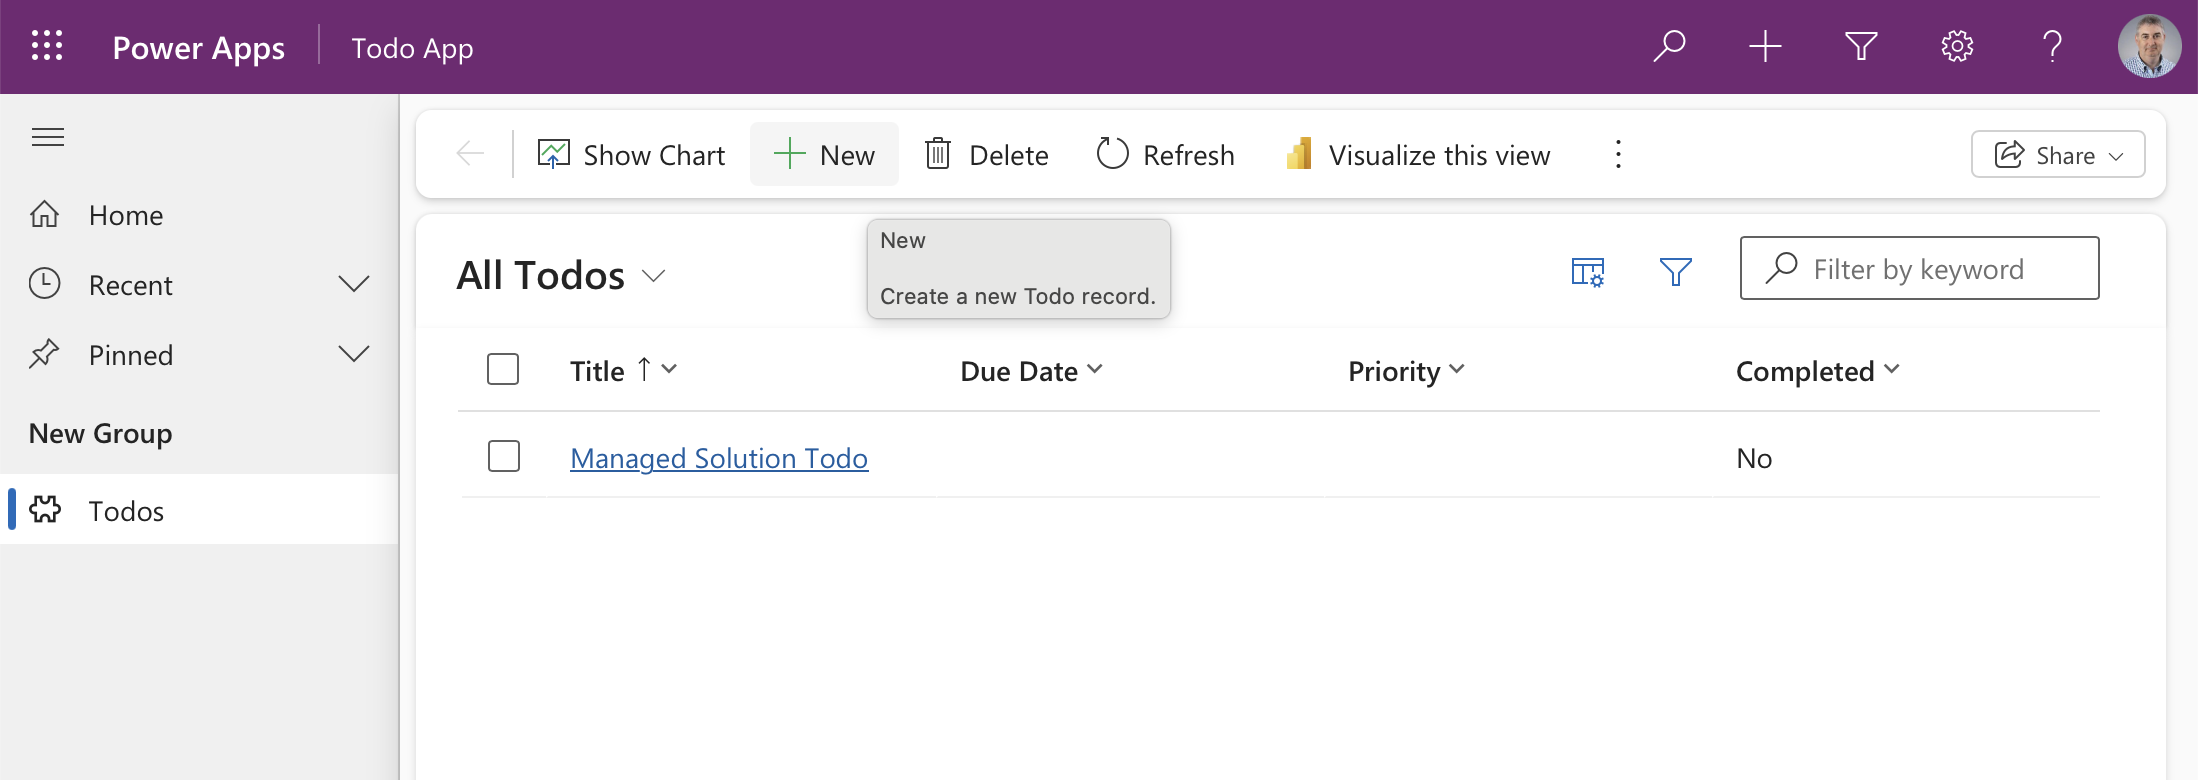The image size is (2198, 780).
Task: Open the more commands overflow menu
Action: click(1618, 154)
